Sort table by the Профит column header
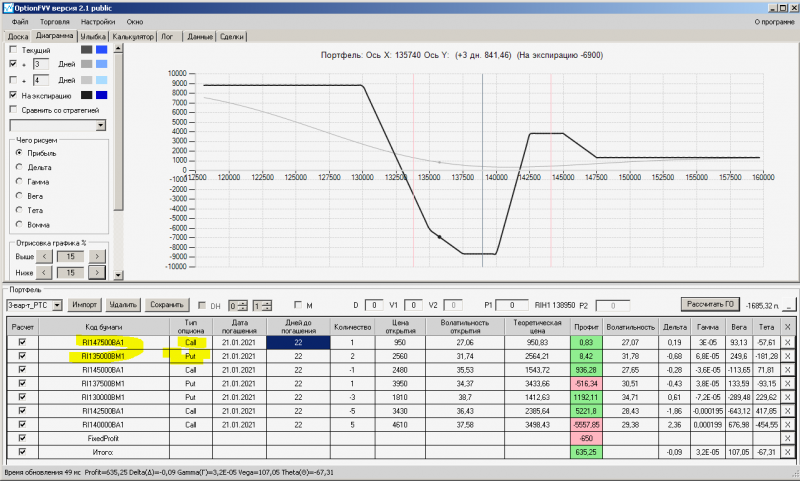This screenshot has width=800, height=481. coord(586,327)
